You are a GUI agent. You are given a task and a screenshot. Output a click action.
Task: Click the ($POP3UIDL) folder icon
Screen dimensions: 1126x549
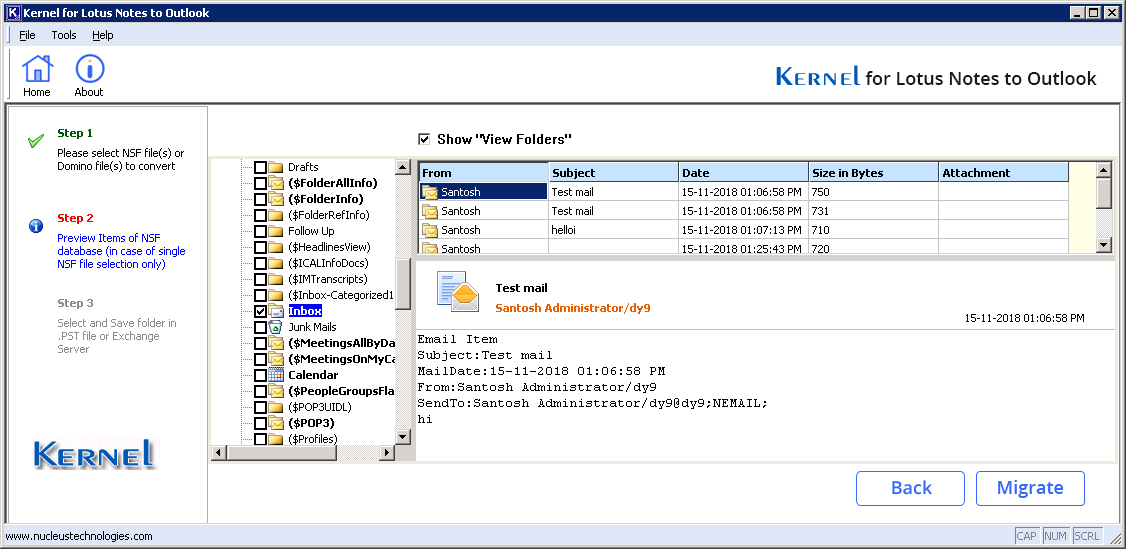pyautogui.click(x=276, y=407)
